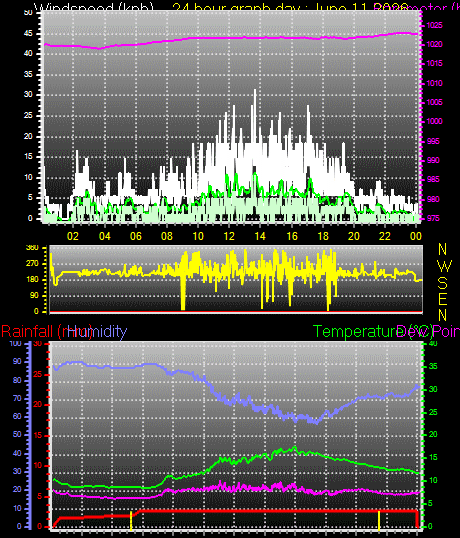460x538 pixels.
Task: Click the magenta Dew Point axis title
Action: point(428,332)
